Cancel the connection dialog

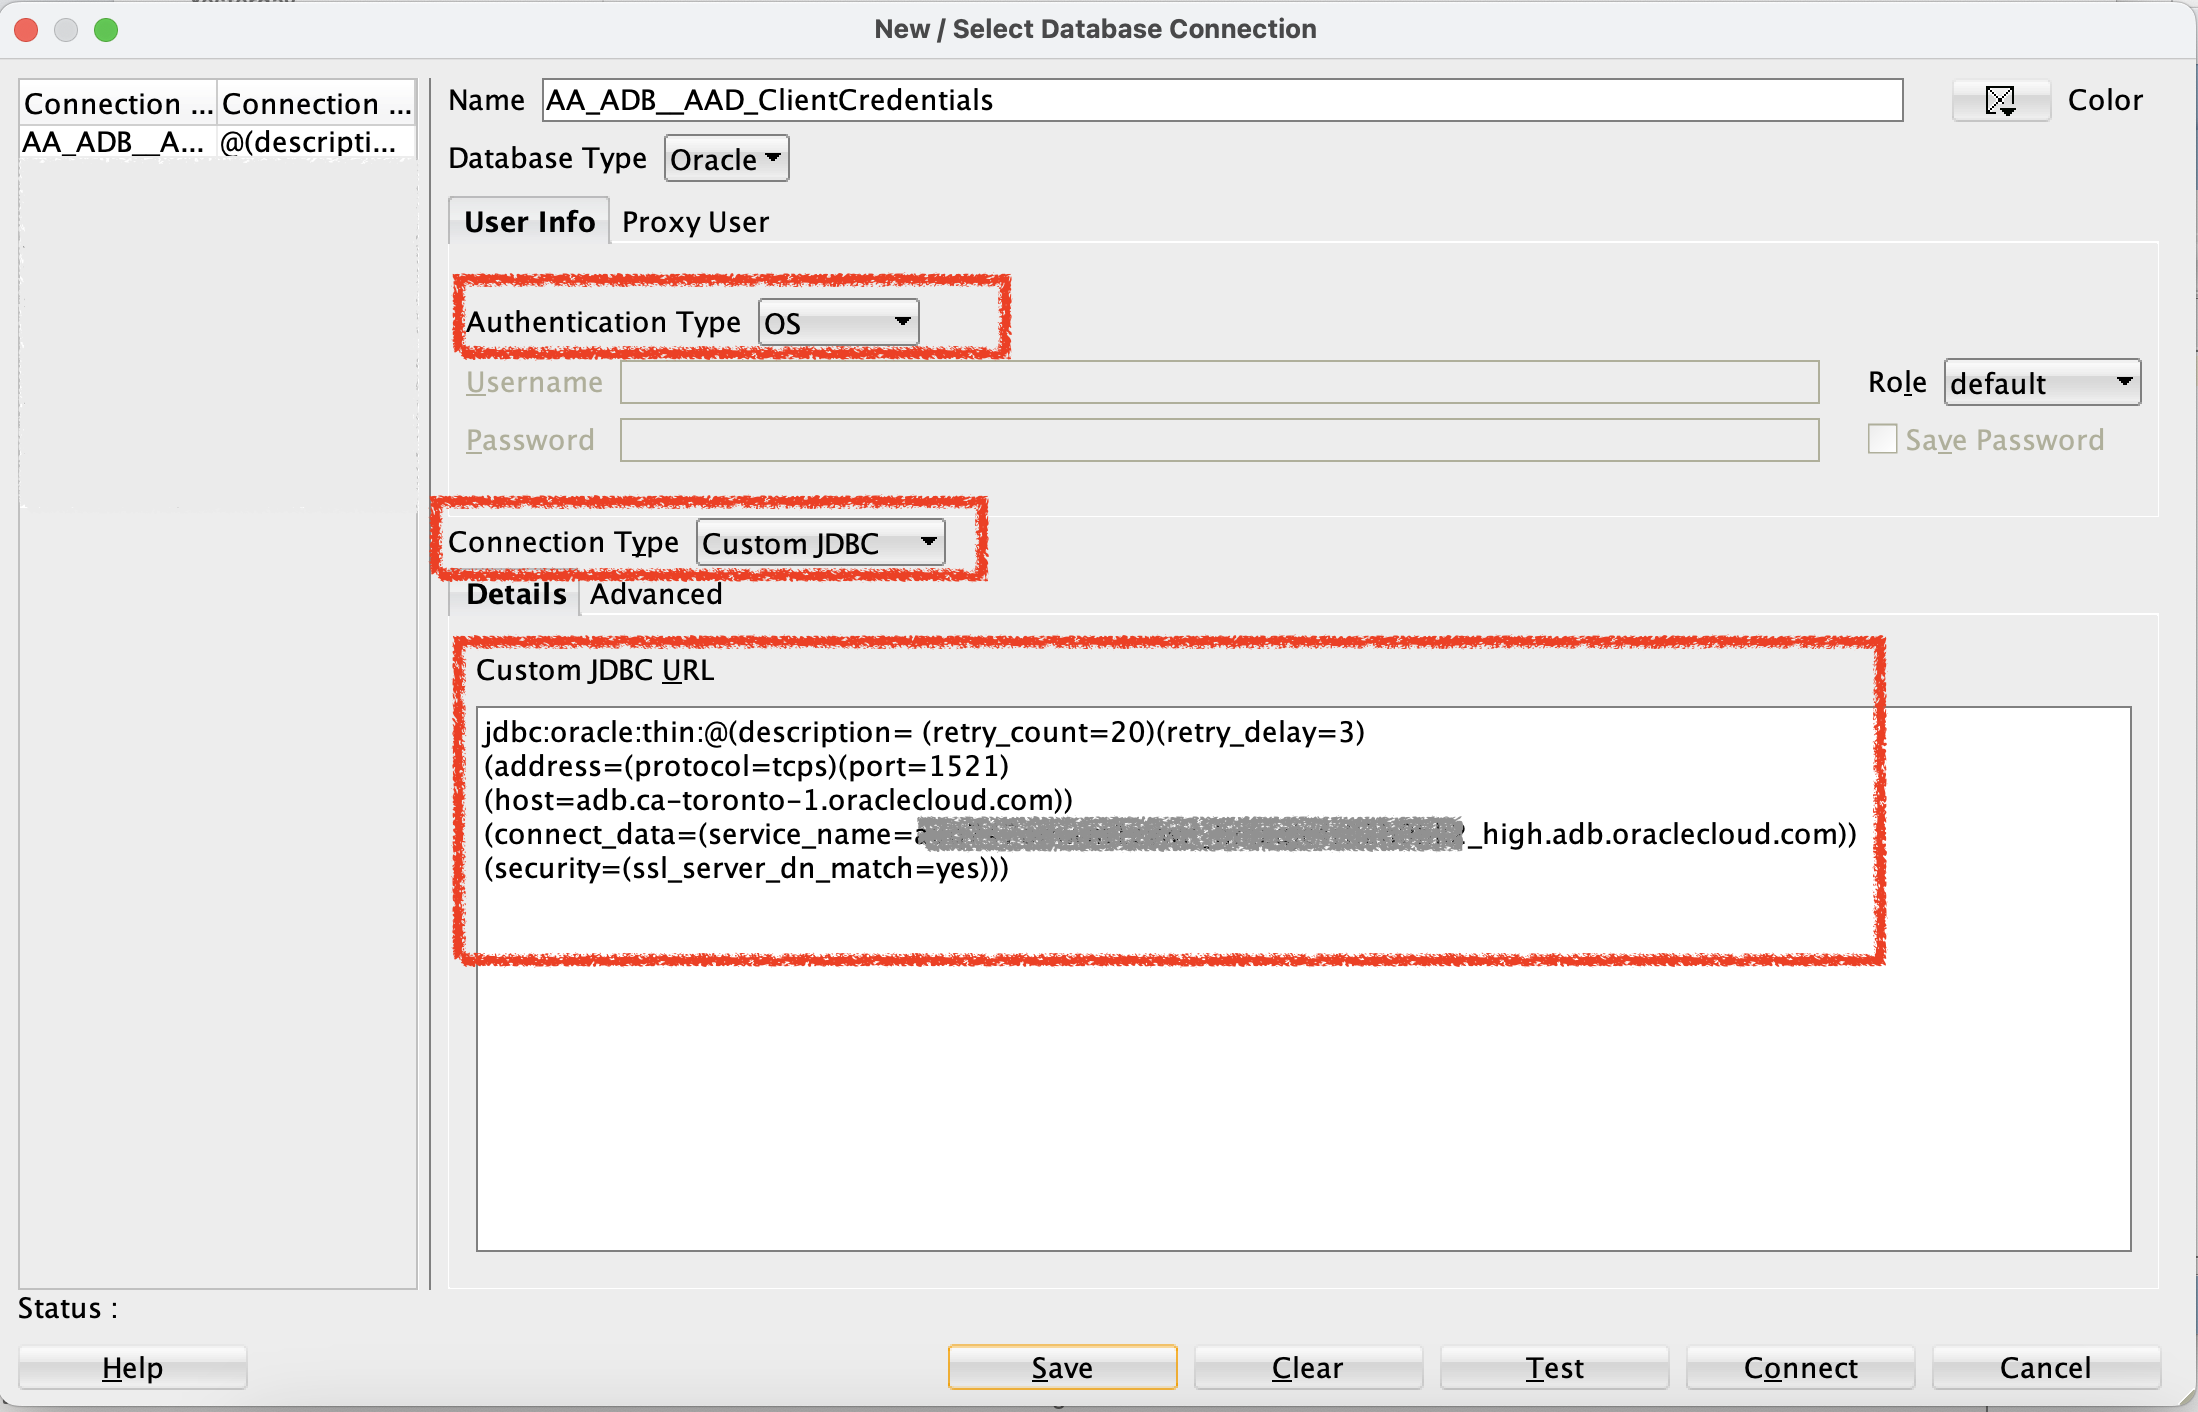(x=2045, y=1367)
